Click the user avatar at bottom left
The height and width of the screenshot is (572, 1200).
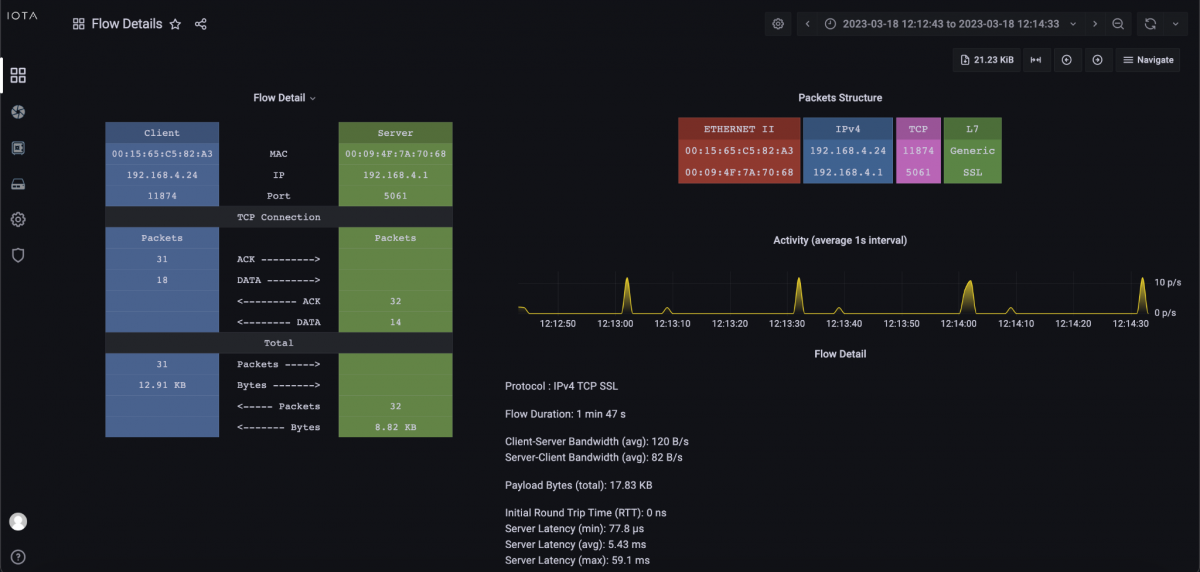click(x=18, y=521)
